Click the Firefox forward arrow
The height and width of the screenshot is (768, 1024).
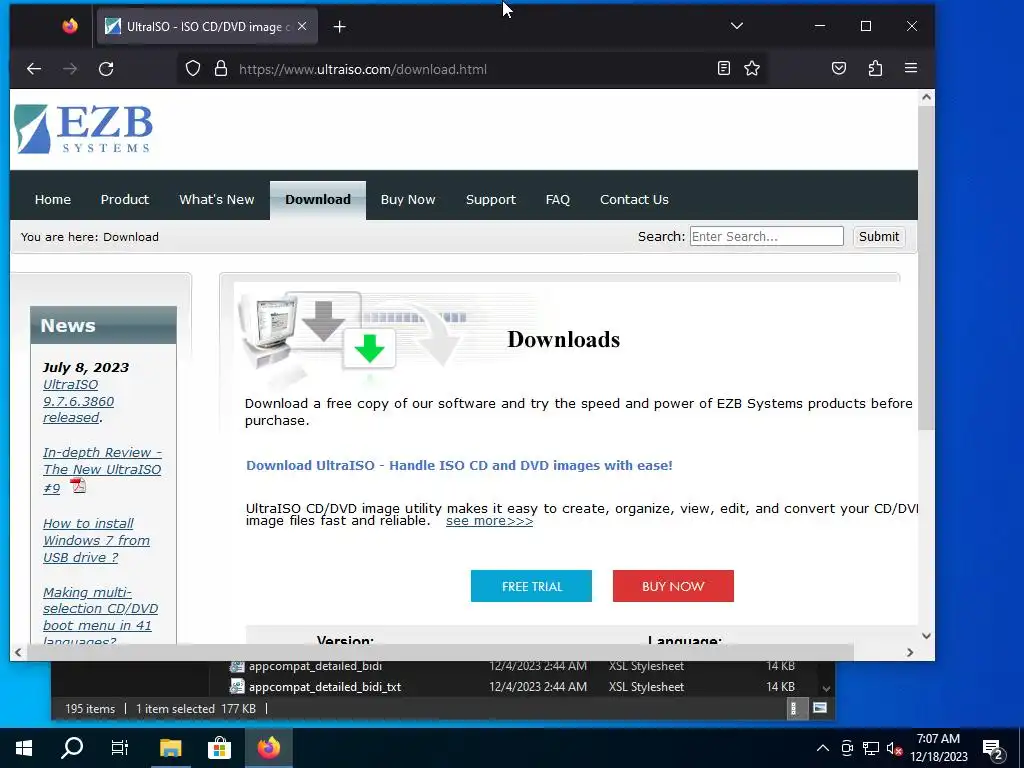70,69
